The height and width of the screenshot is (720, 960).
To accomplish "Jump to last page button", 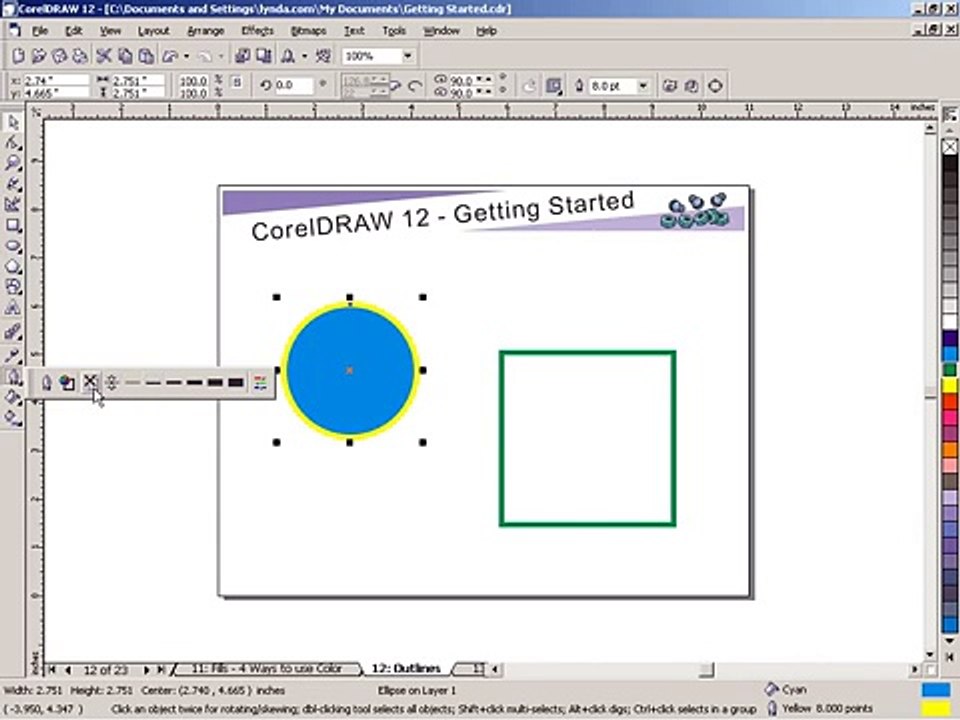I will 162,670.
